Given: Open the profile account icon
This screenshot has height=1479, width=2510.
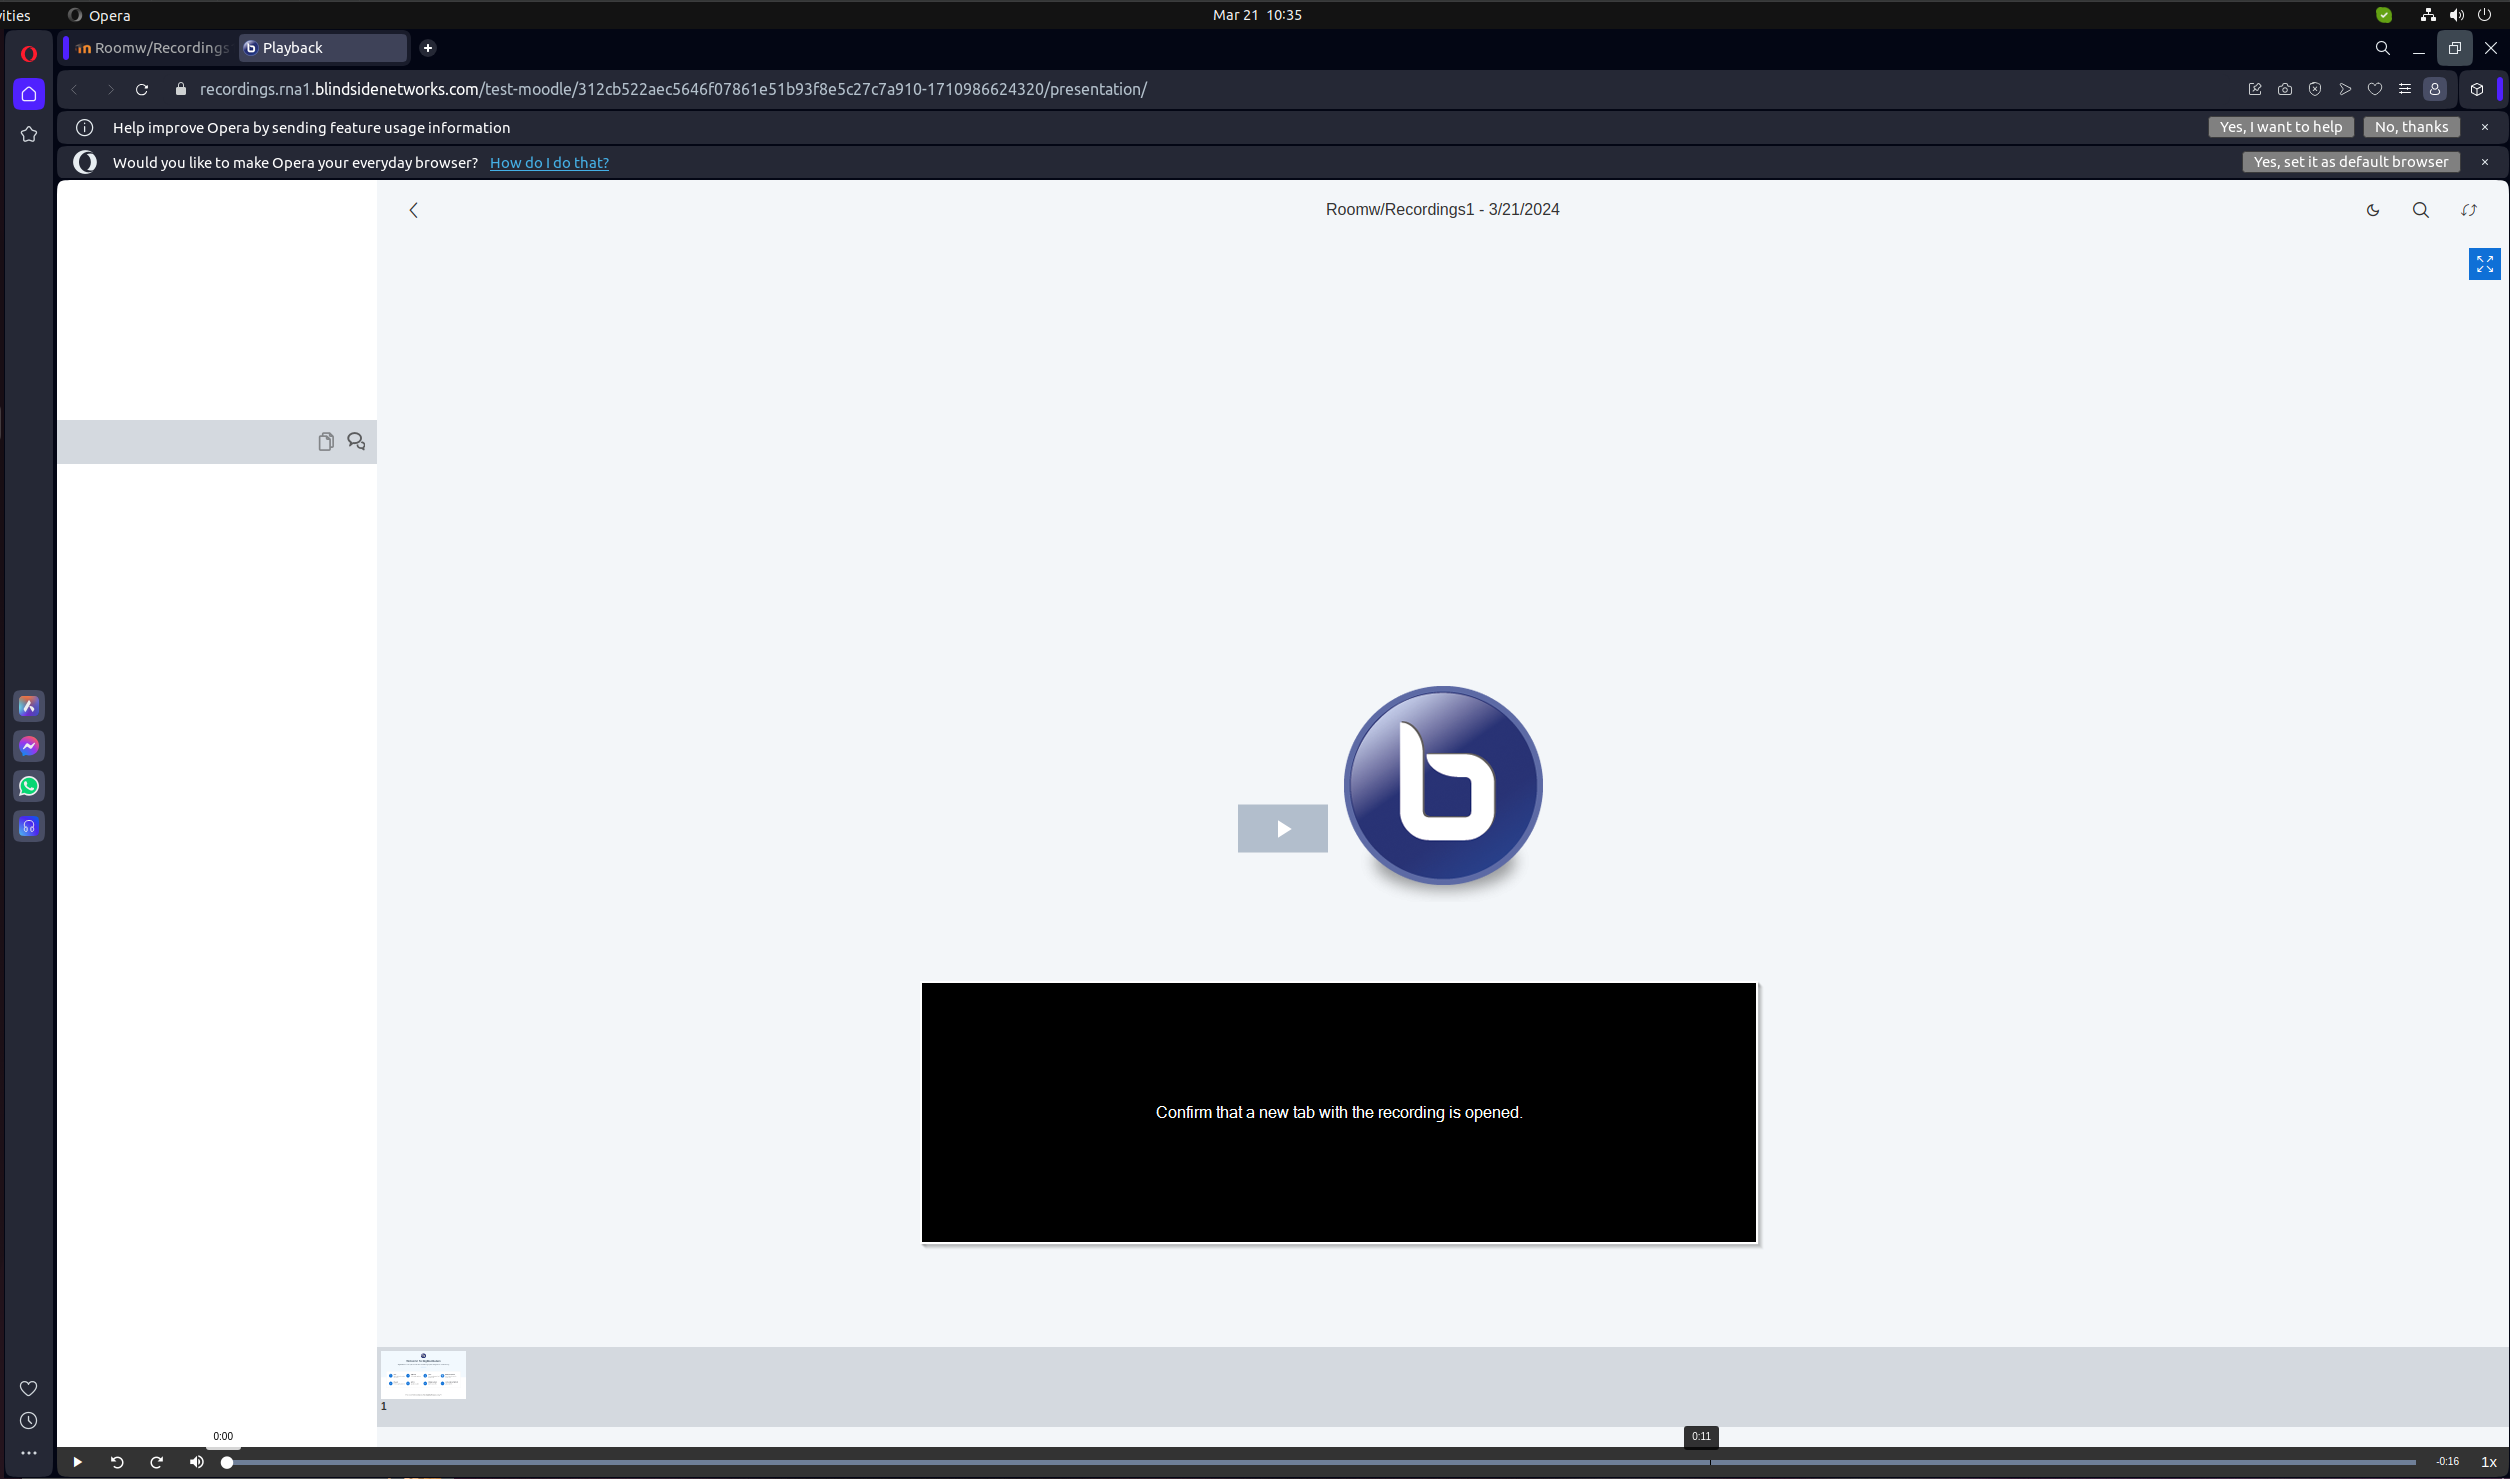Looking at the screenshot, I should coord(2435,90).
